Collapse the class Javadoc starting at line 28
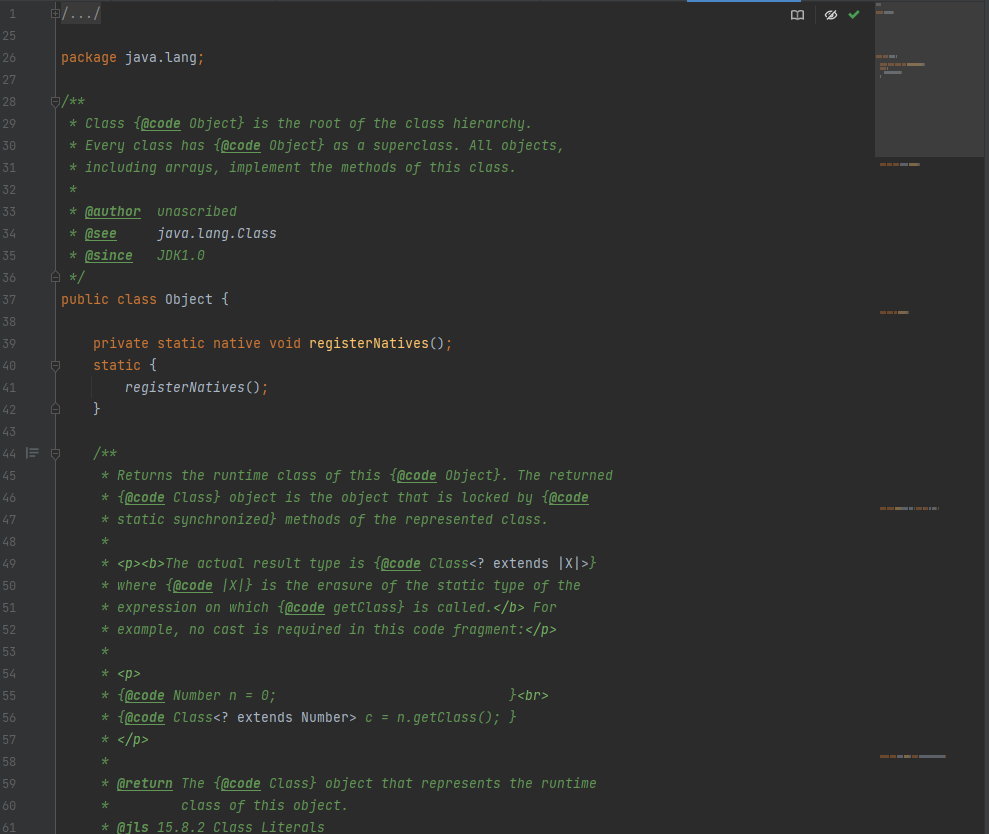 click(55, 101)
